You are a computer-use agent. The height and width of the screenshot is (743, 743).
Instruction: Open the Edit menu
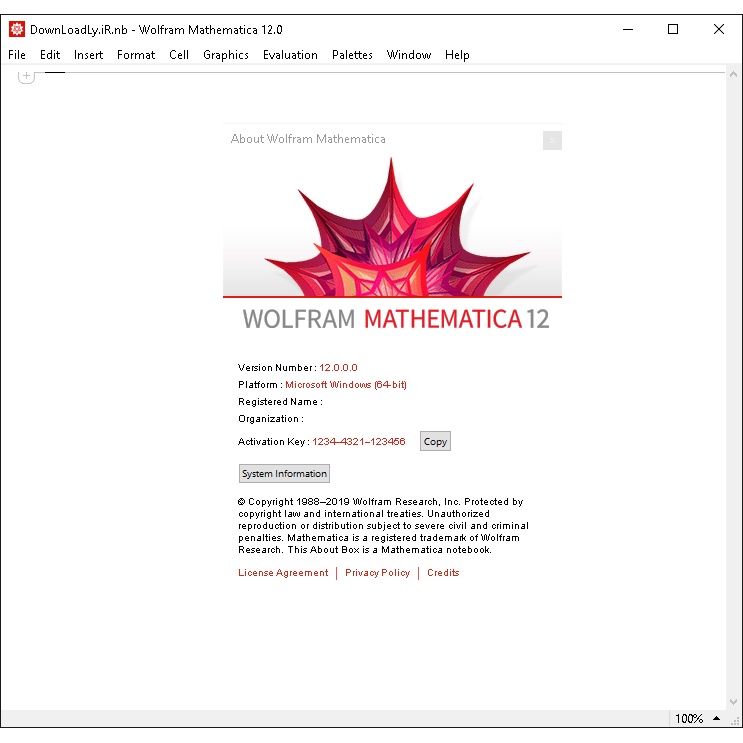pos(50,55)
